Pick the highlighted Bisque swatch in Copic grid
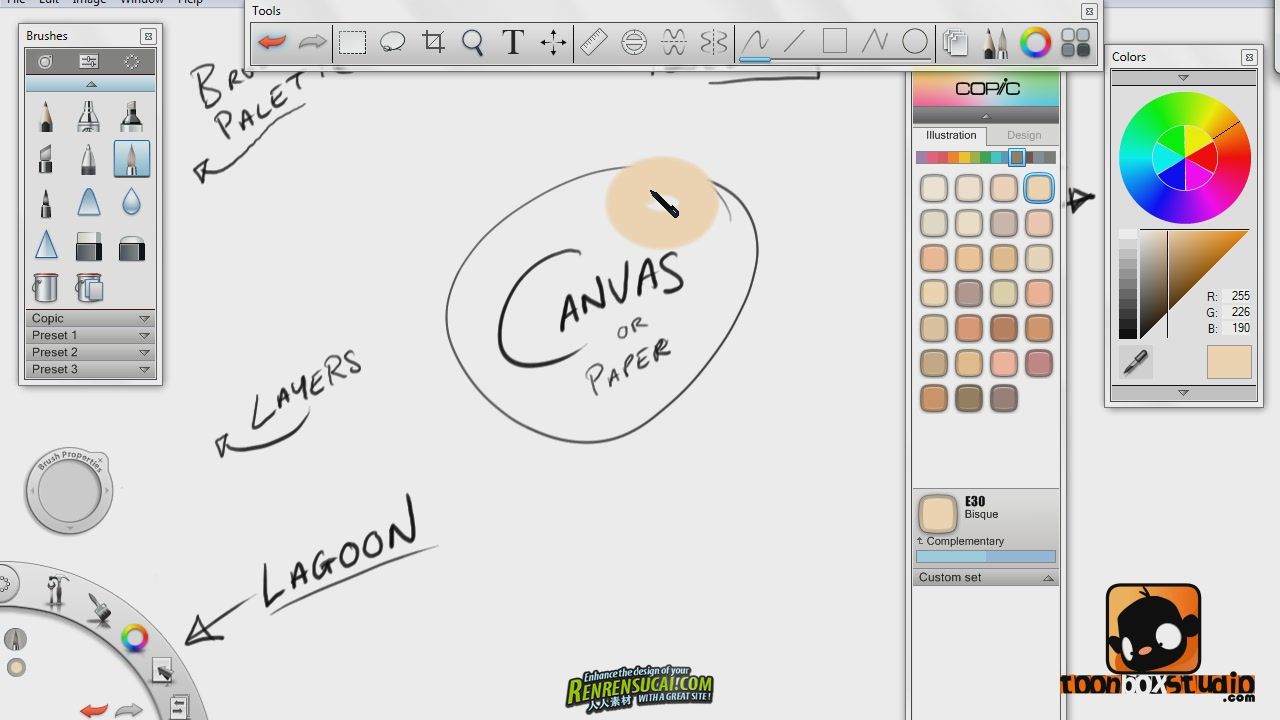The width and height of the screenshot is (1280, 720). click(x=1038, y=187)
